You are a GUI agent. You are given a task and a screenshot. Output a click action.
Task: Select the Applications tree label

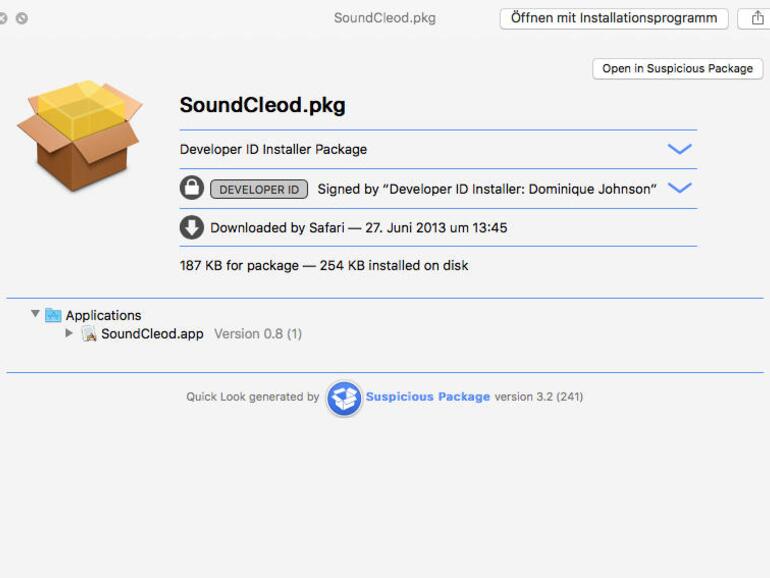[x=103, y=315]
